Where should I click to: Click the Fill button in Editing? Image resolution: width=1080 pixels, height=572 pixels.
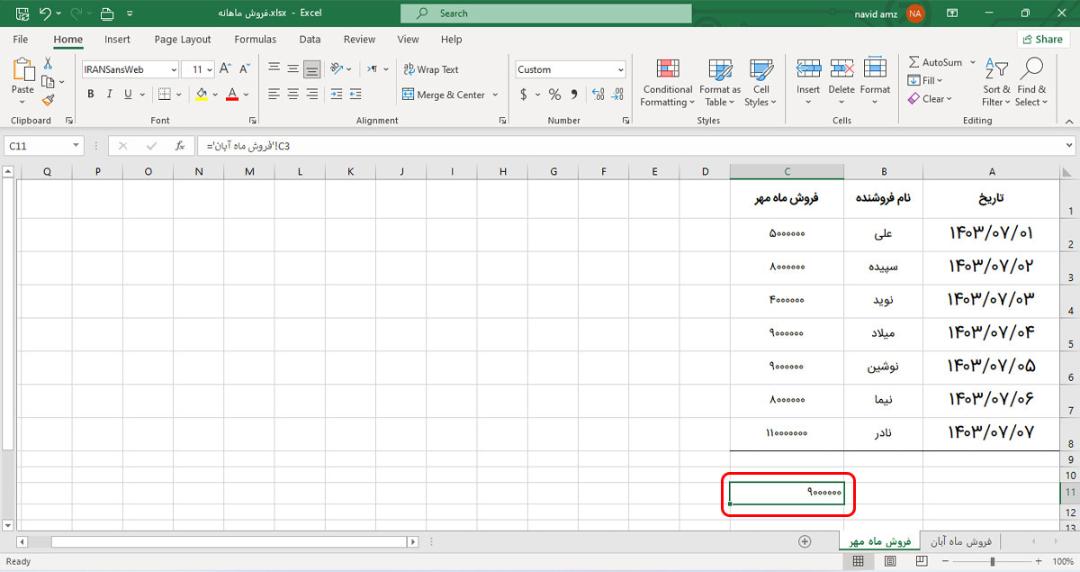925,80
